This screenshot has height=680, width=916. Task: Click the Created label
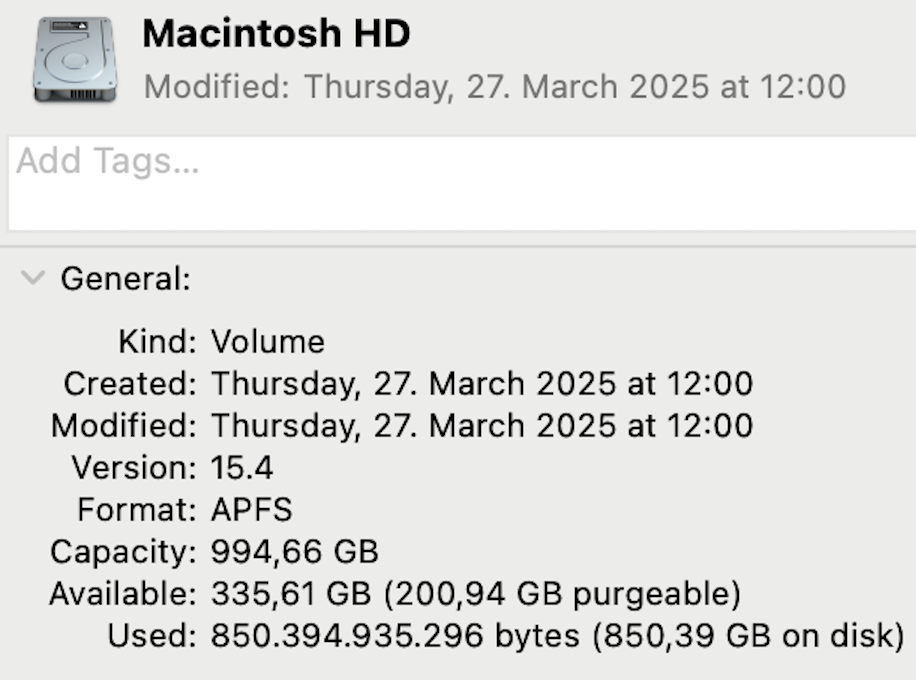tap(130, 383)
